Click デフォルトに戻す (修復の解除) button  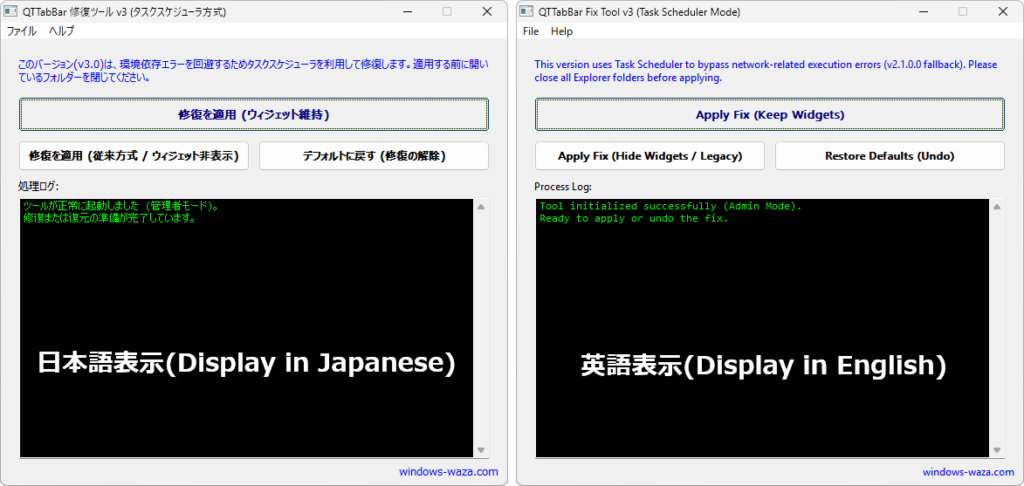click(374, 155)
